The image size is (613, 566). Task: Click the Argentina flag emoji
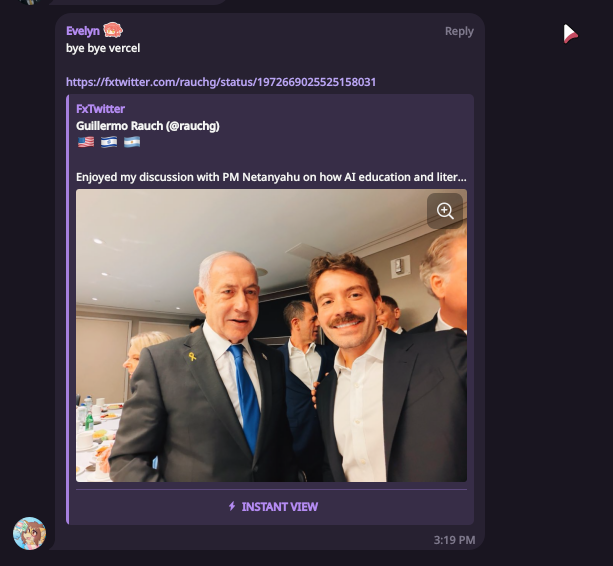131,143
